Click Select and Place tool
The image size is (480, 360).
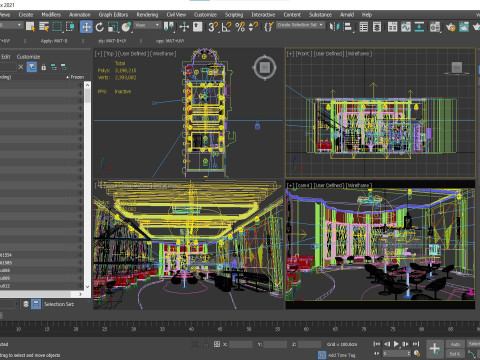(x=126, y=27)
